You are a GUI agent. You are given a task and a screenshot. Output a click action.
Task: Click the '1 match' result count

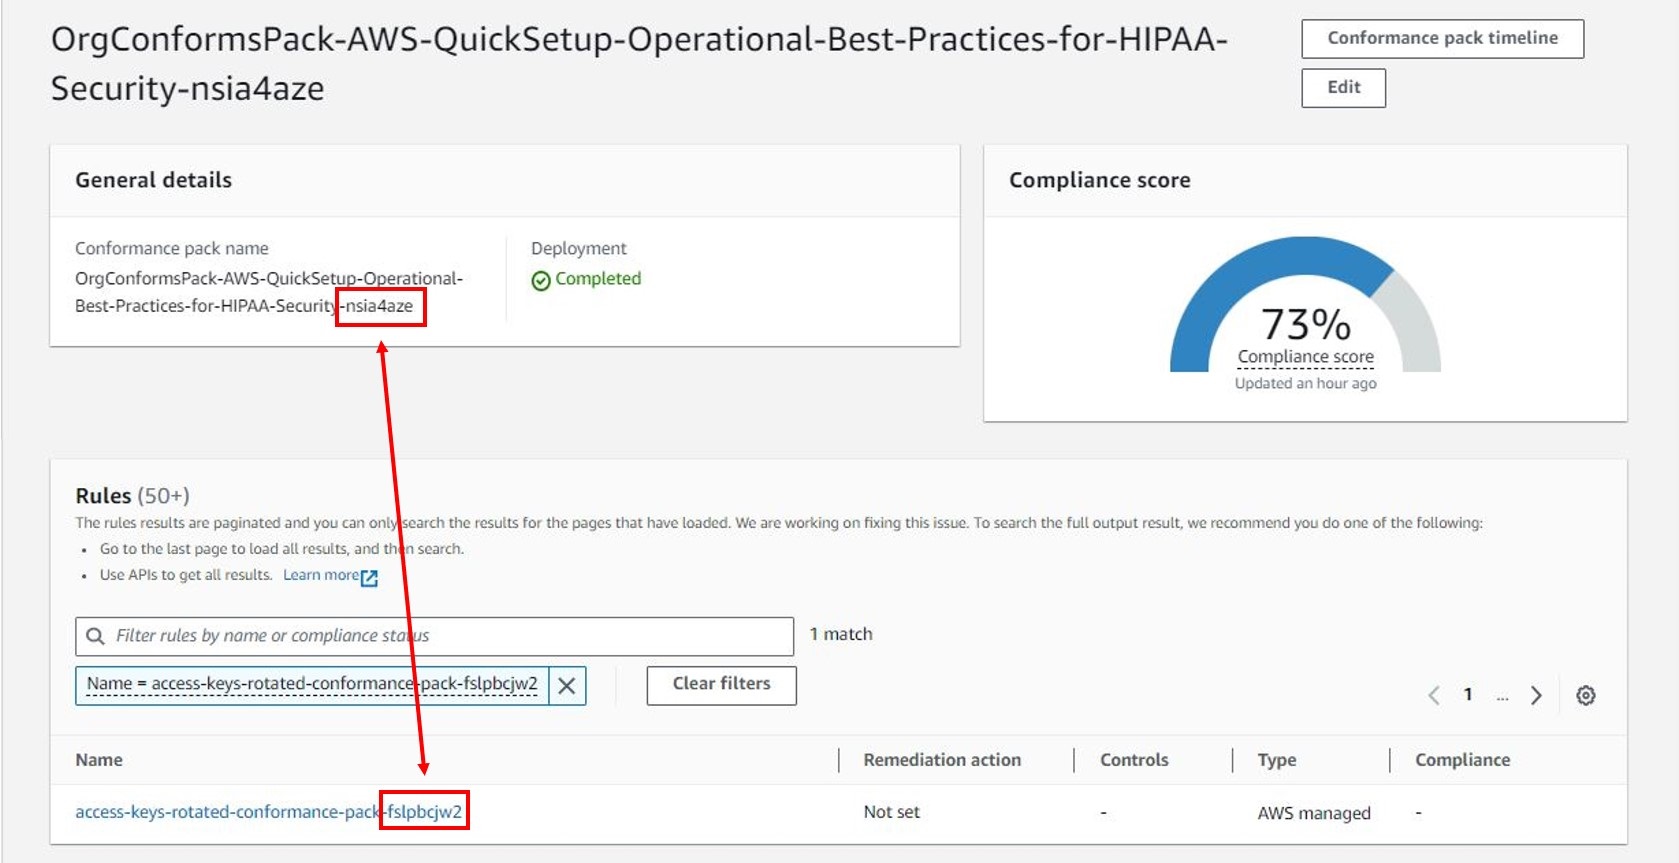coord(841,634)
